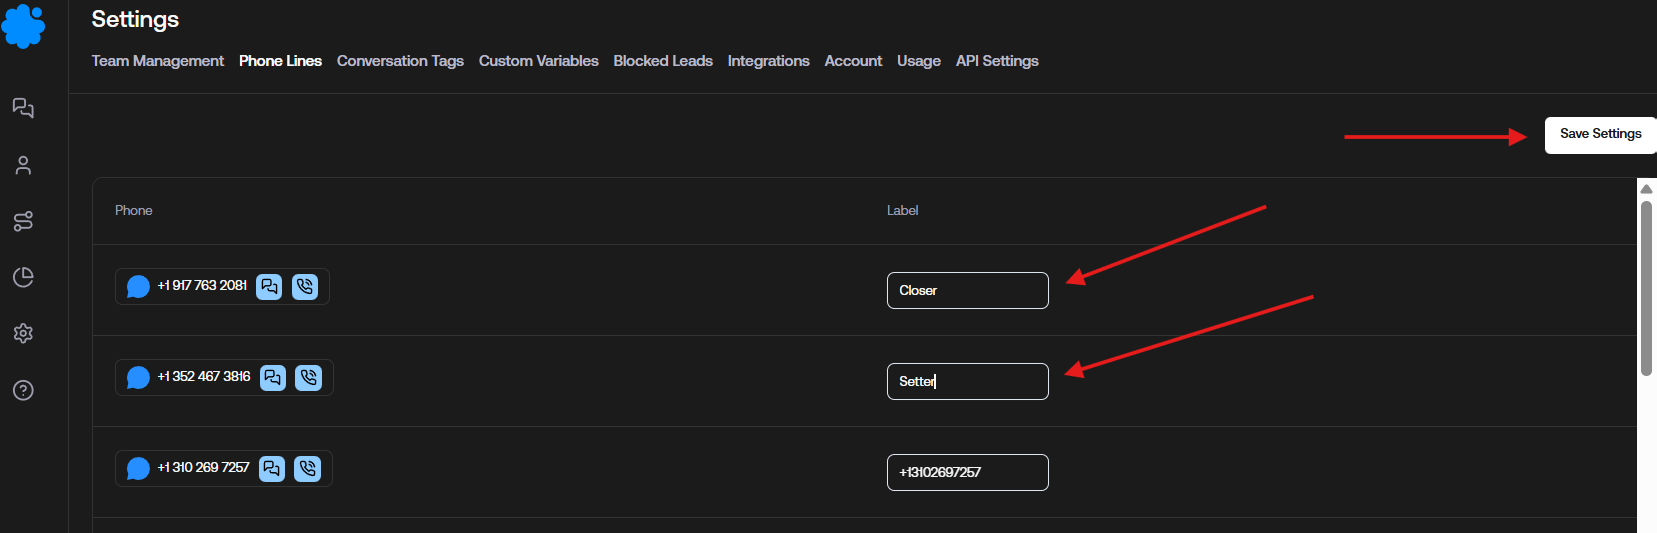Screen dimensions: 1657x533
Task: Click the blue bubble icon for +1 352 467 3816
Action: [x=138, y=378]
